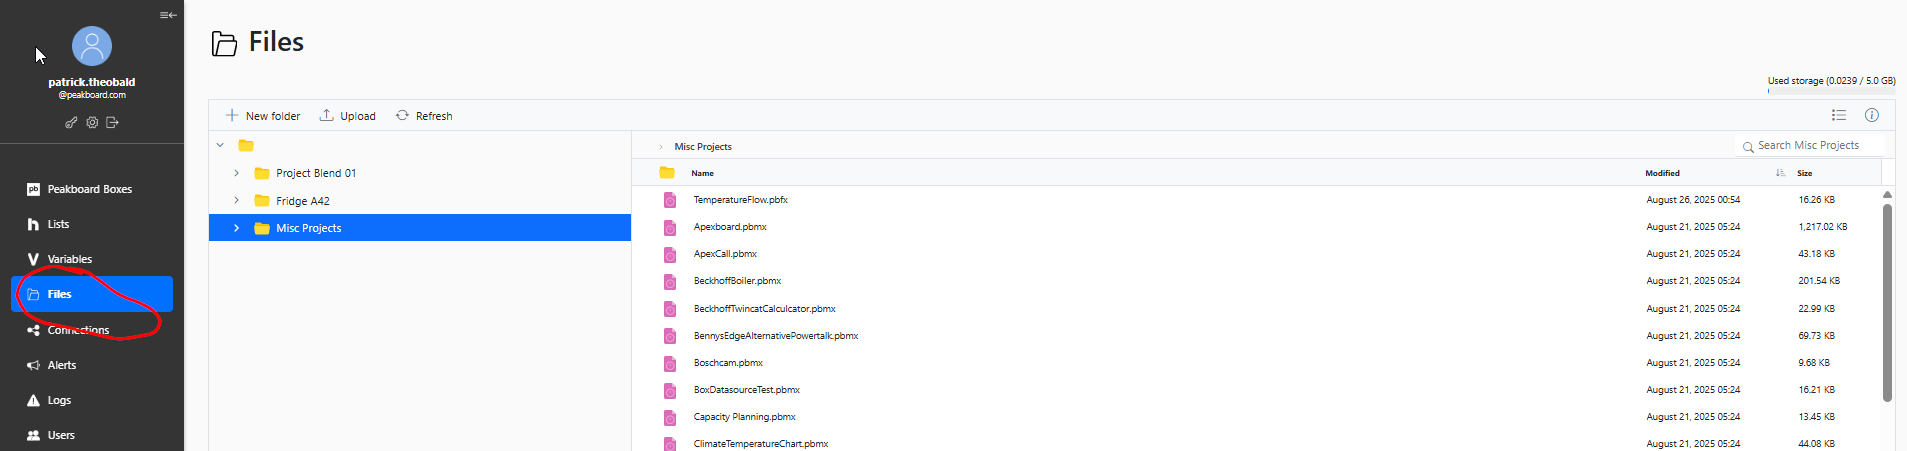
Task: Click the file list scrollbar thumb
Action: (1887, 302)
